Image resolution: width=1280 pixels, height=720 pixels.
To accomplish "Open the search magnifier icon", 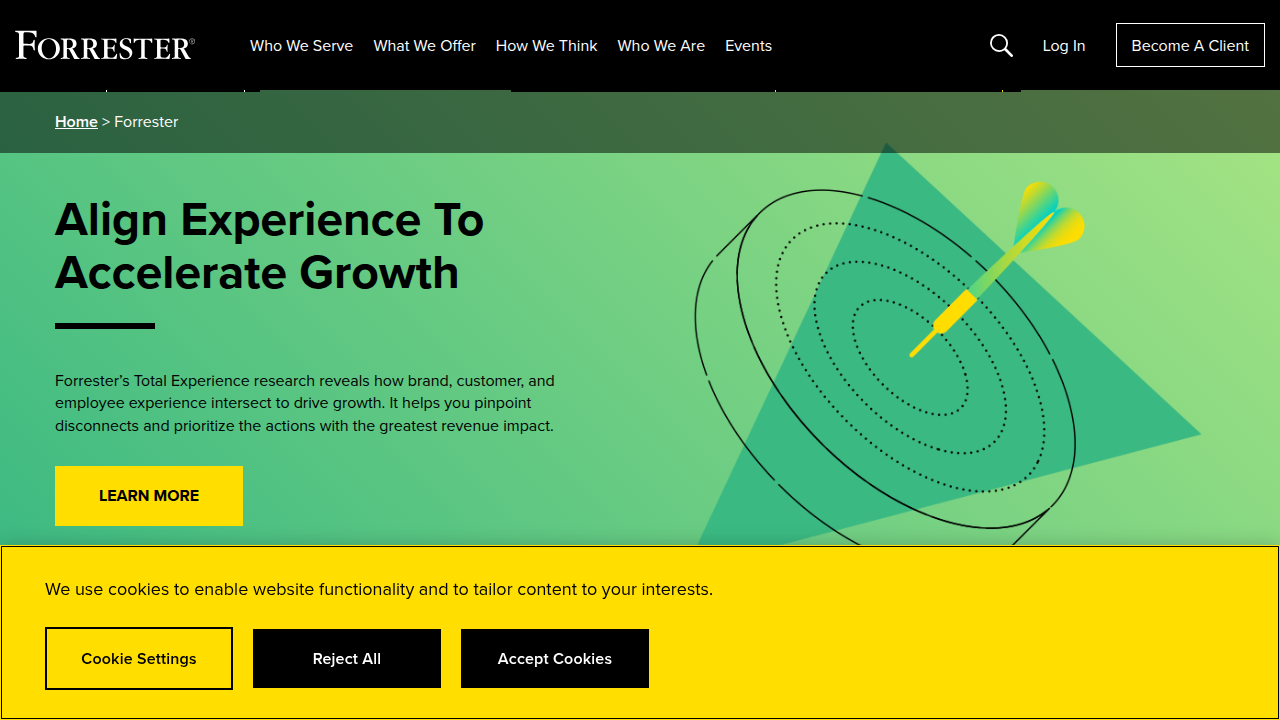I will (x=1001, y=45).
